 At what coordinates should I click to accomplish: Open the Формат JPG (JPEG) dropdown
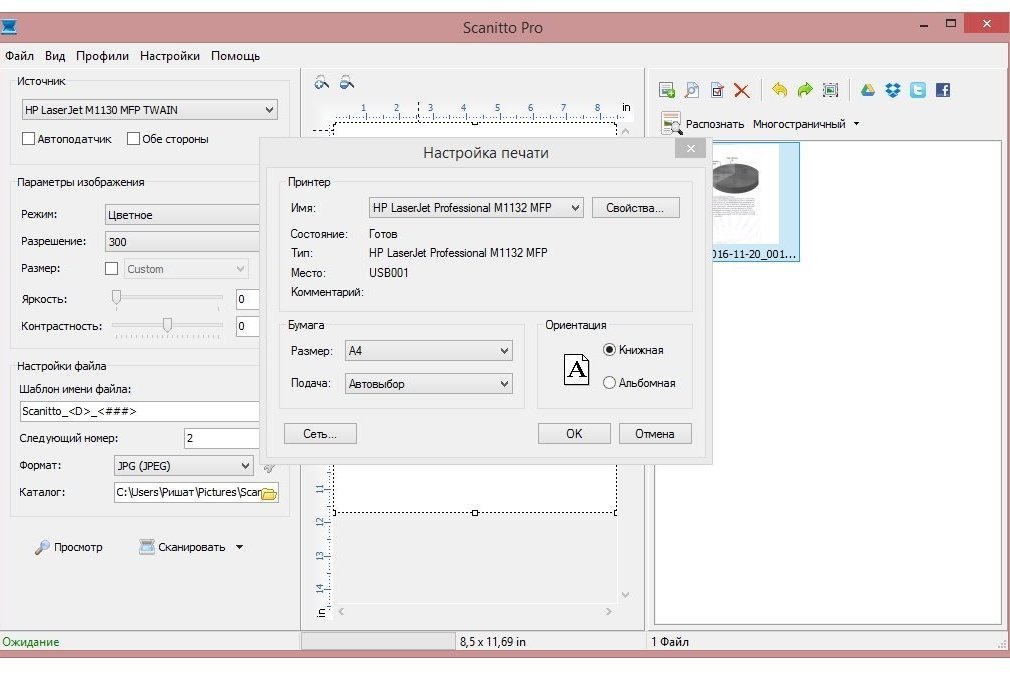click(x=184, y=466)
